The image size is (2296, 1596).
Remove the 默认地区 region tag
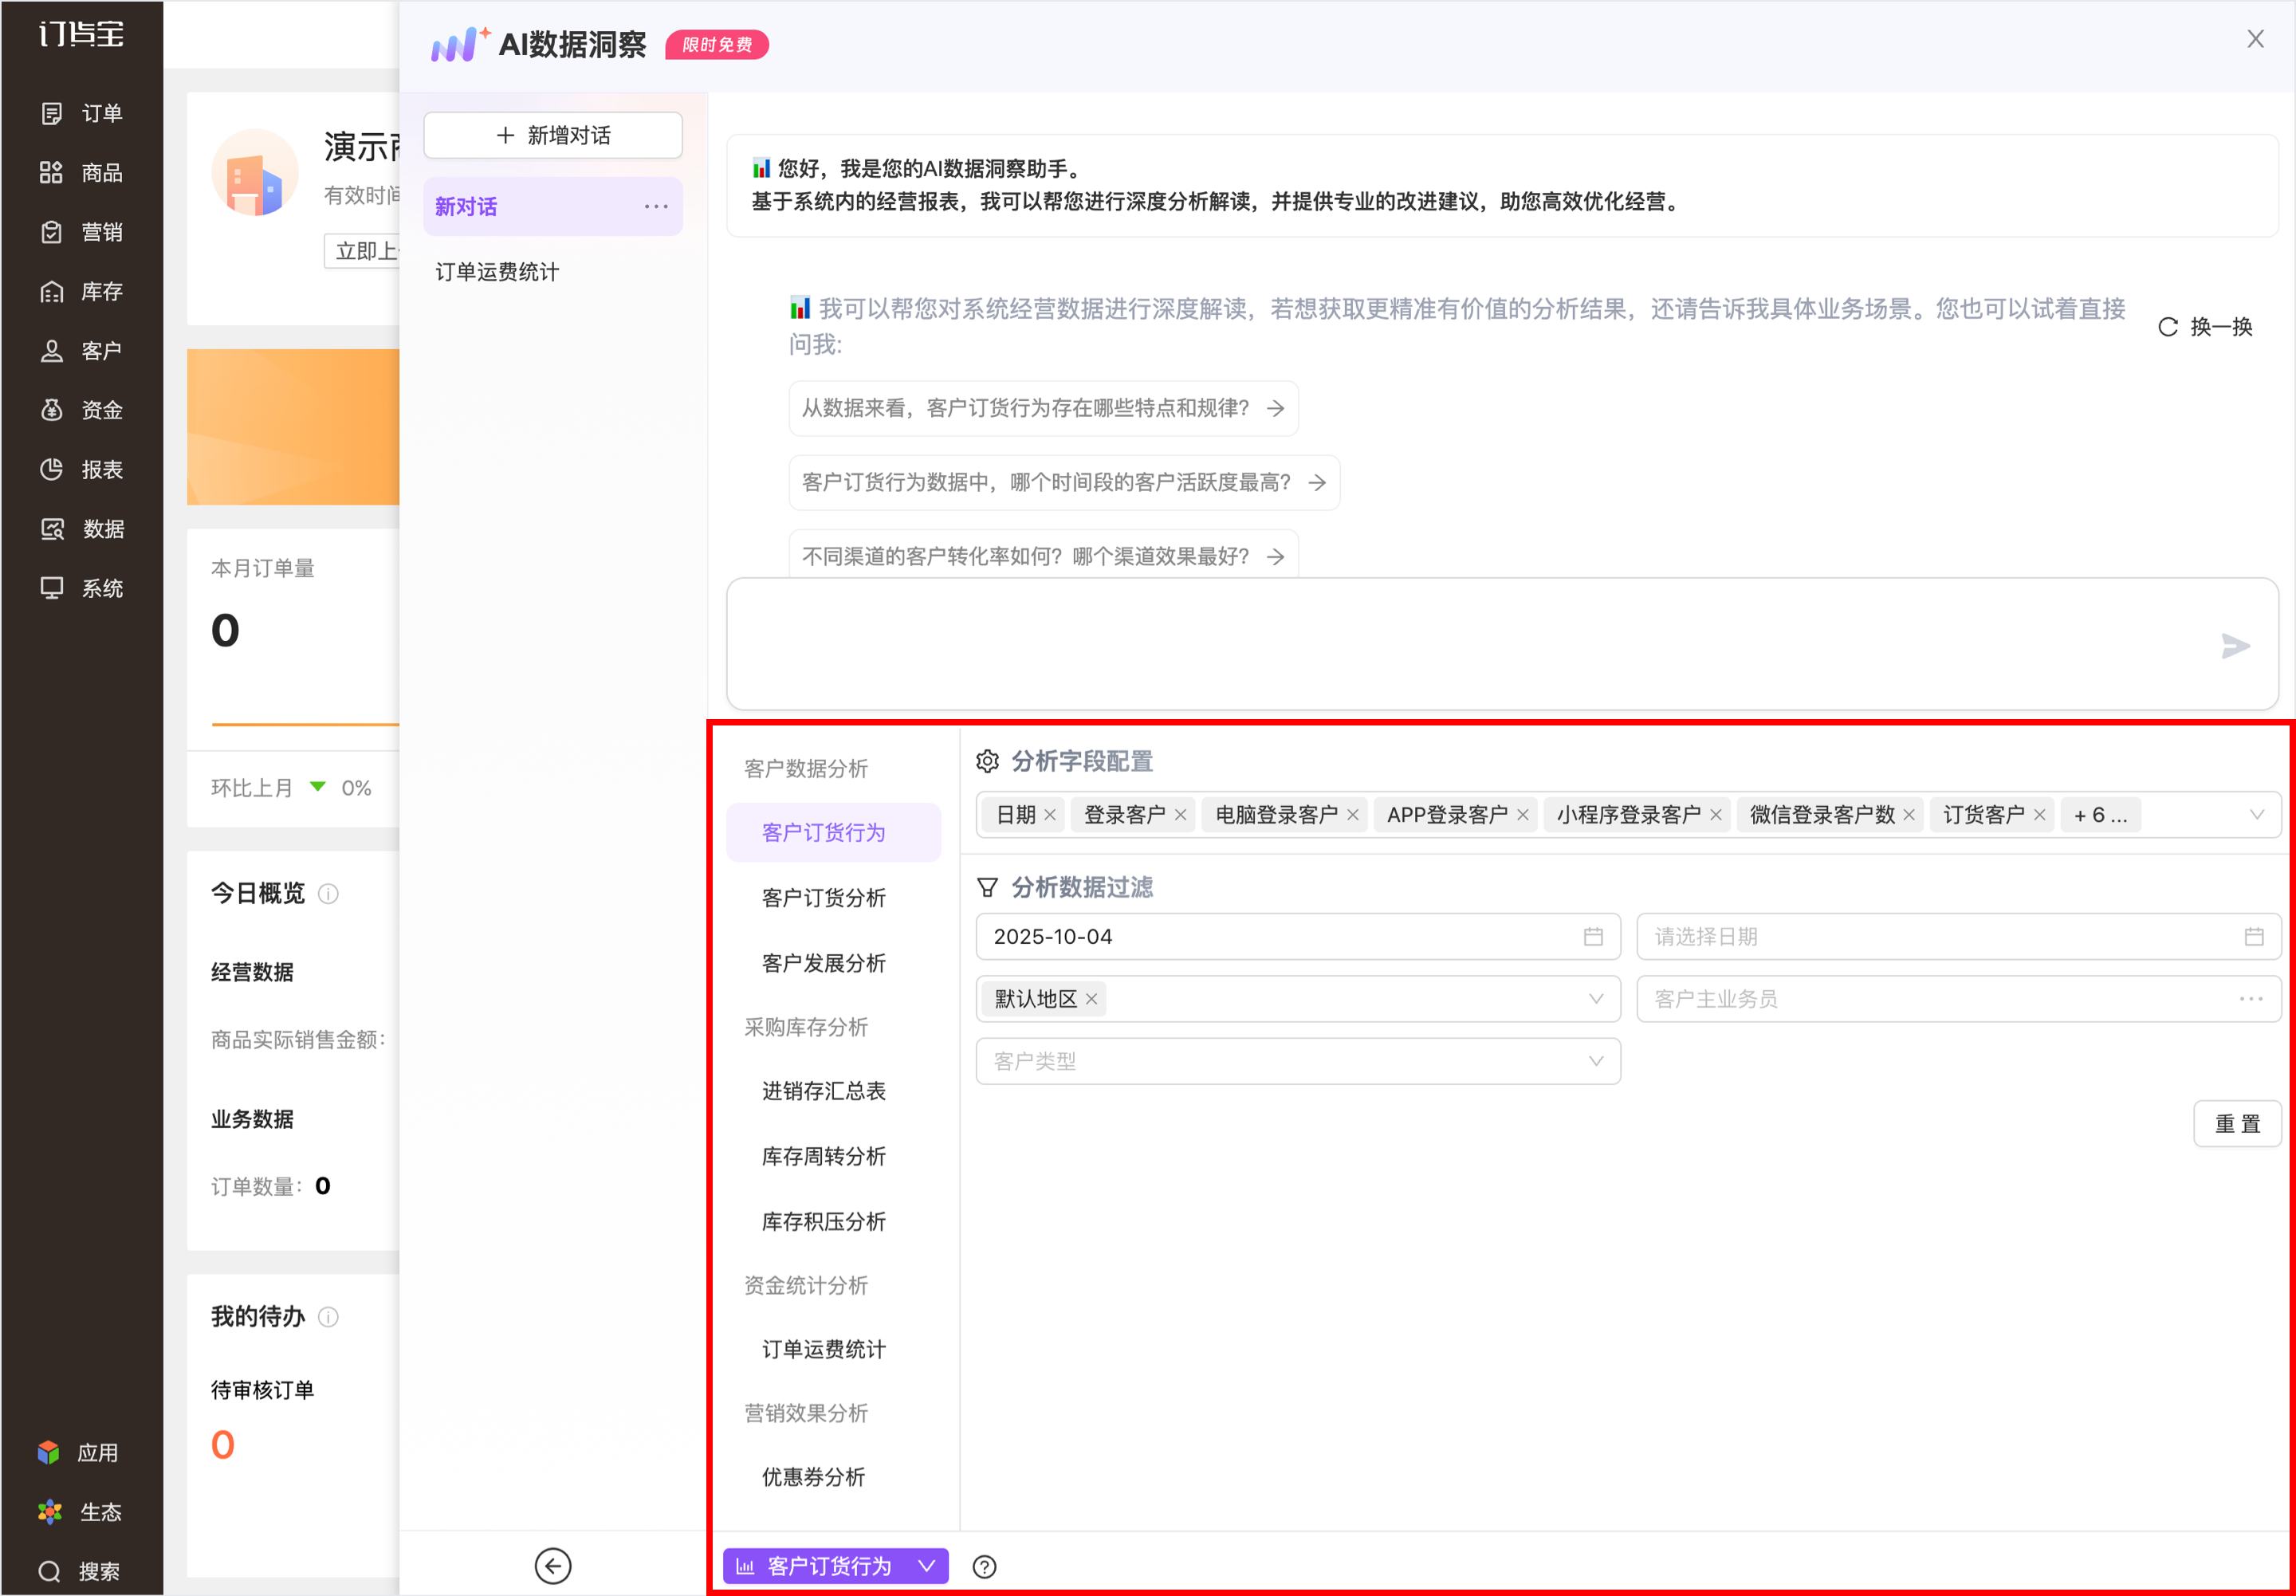1091,999
